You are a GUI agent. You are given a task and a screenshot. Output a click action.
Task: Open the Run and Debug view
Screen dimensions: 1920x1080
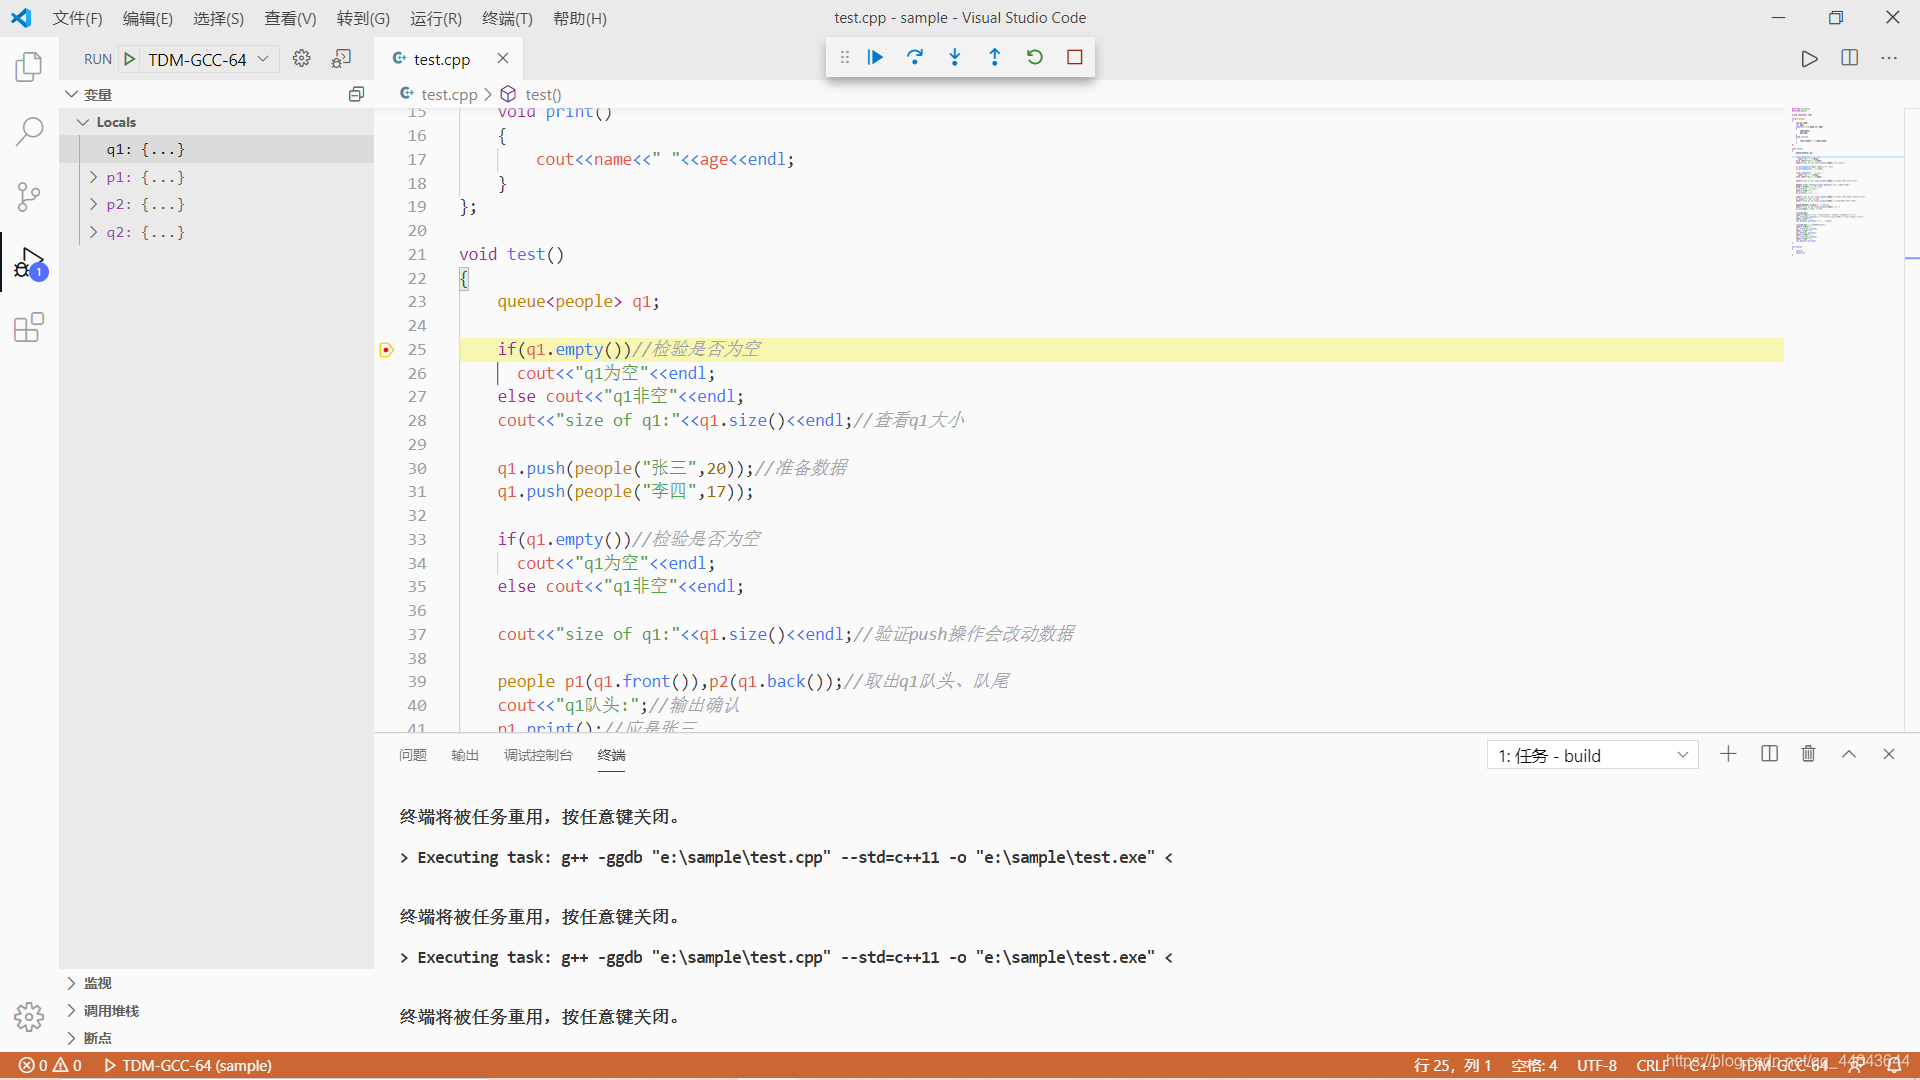point(29,263)
